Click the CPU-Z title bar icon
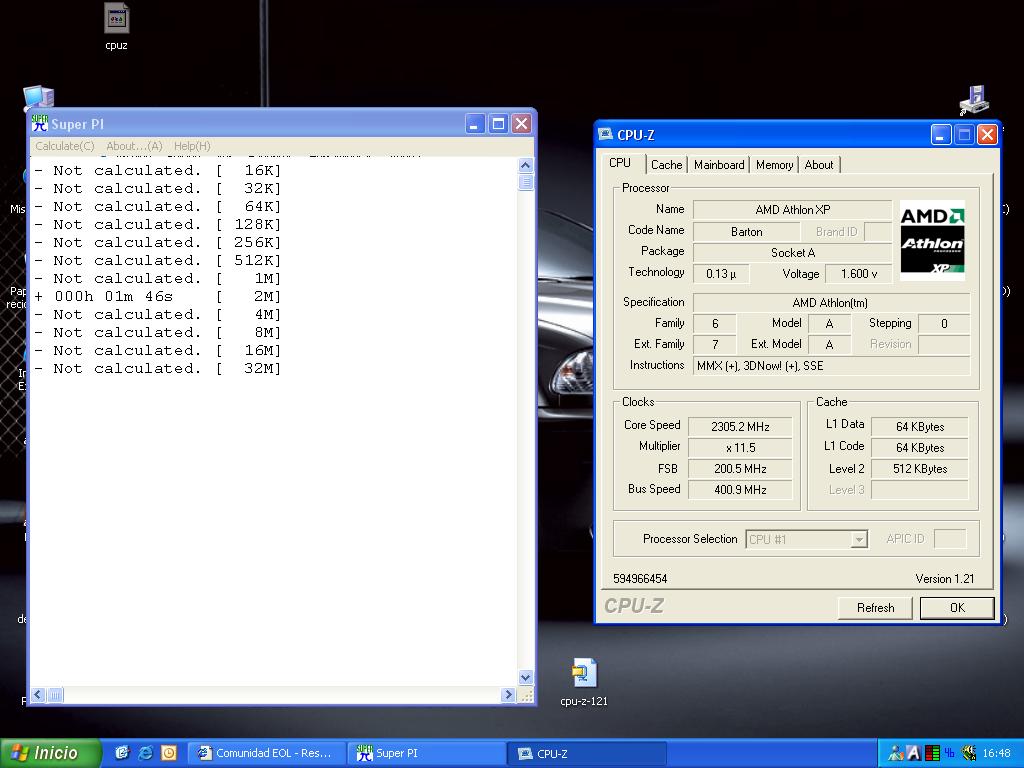Screen dimensions: 1024x768 click(x=606, y=135)
